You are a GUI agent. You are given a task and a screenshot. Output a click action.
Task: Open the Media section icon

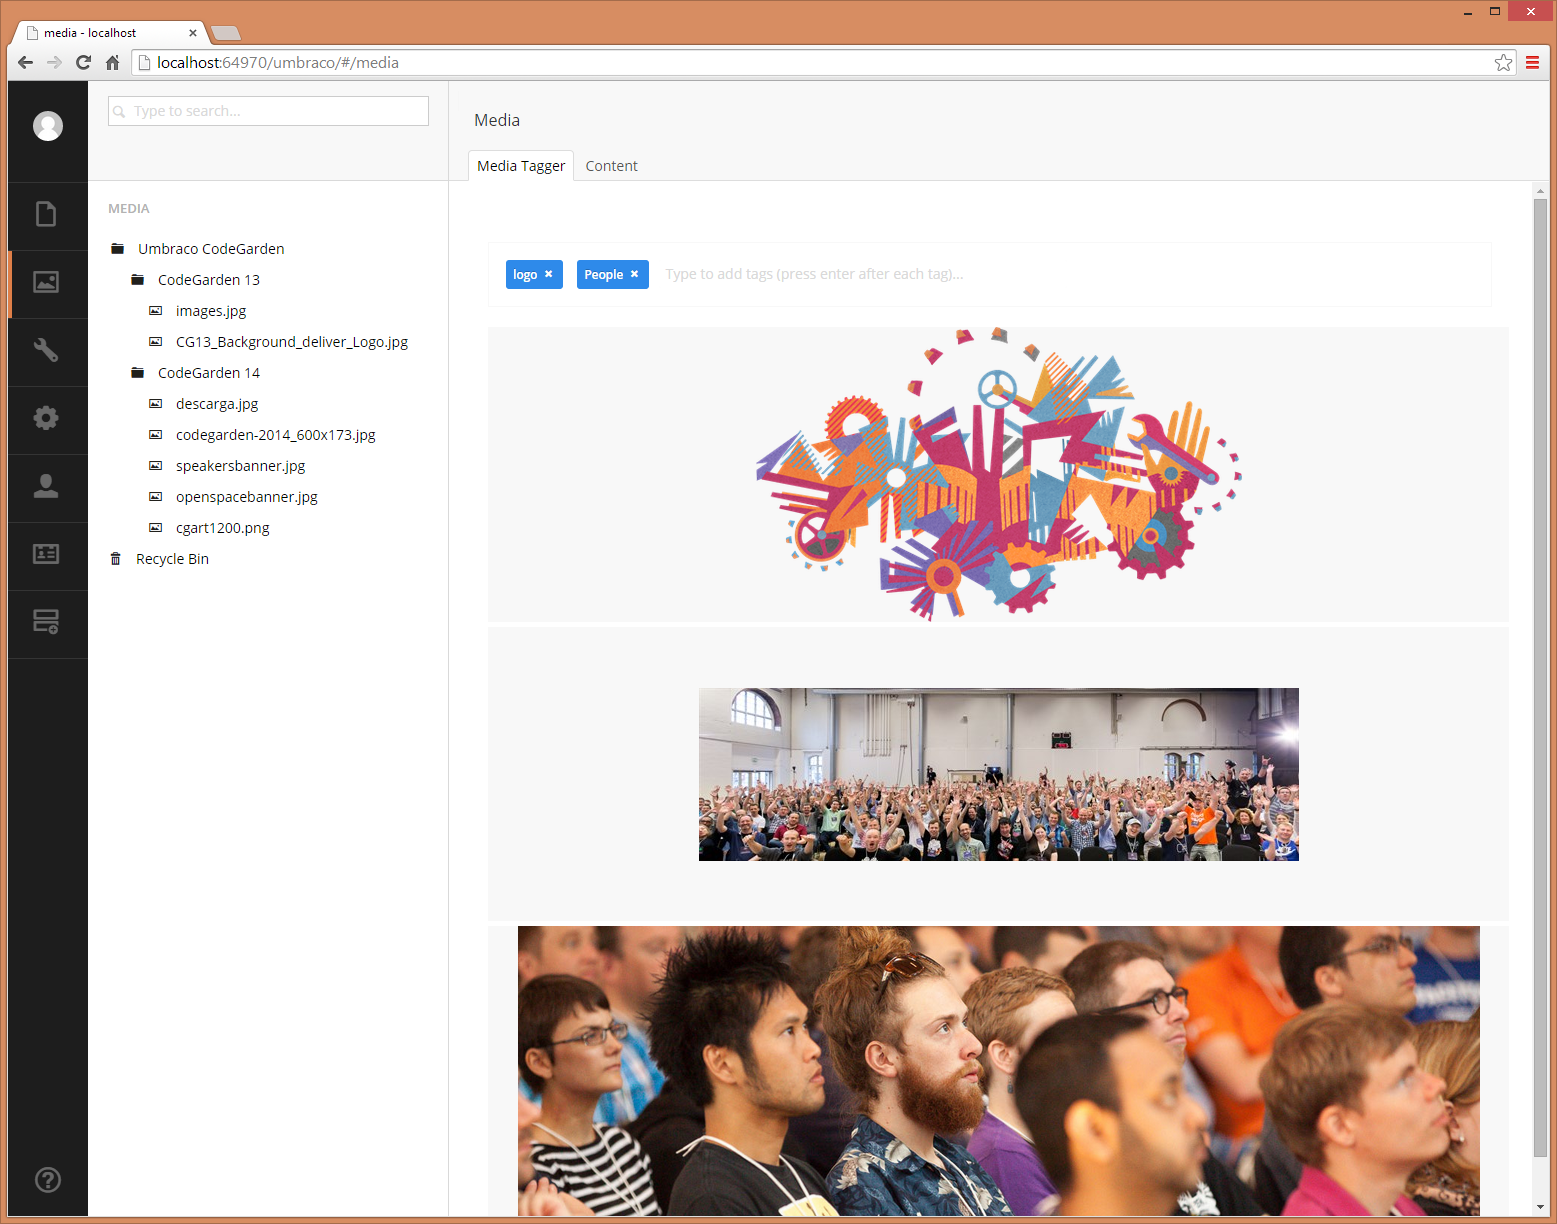coord(46,282)
